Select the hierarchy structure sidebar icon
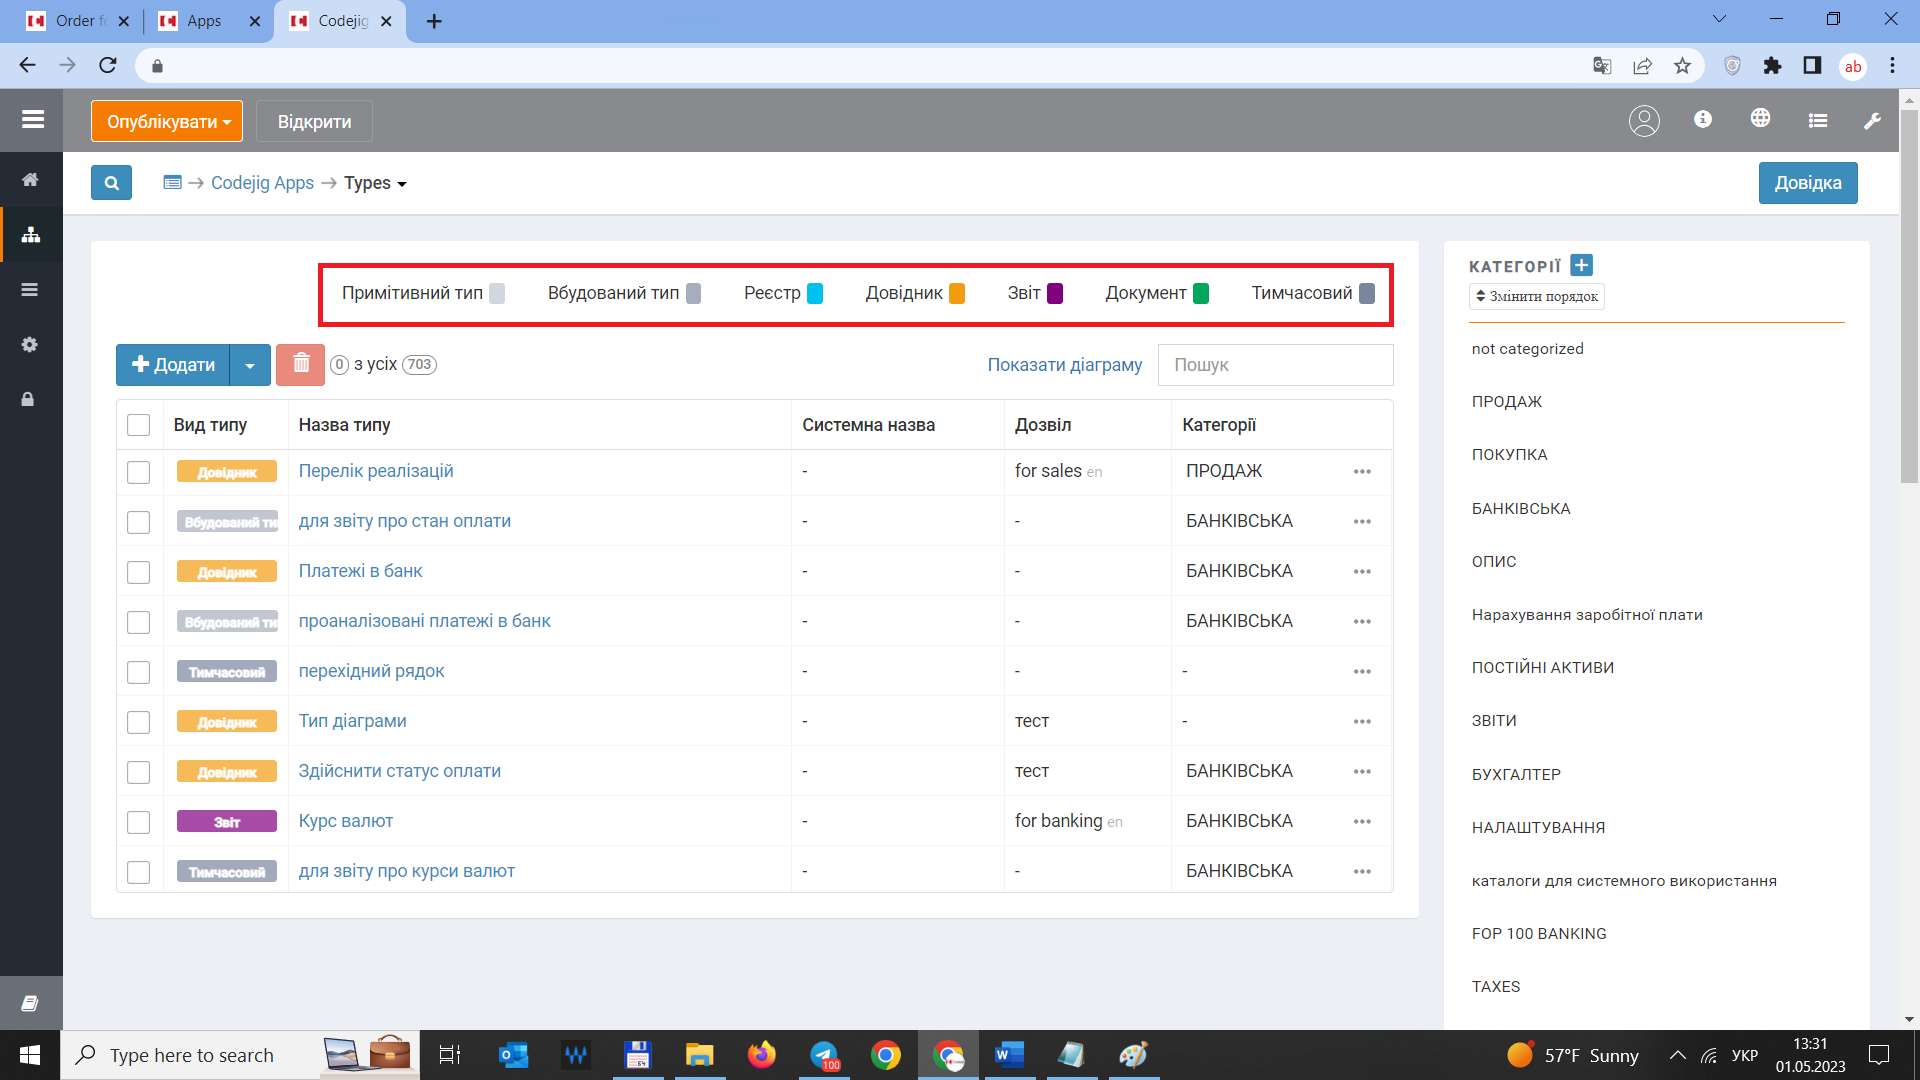Viewport: 1920px width, 1080px height. pyautogui.click(x=30, y=235)
